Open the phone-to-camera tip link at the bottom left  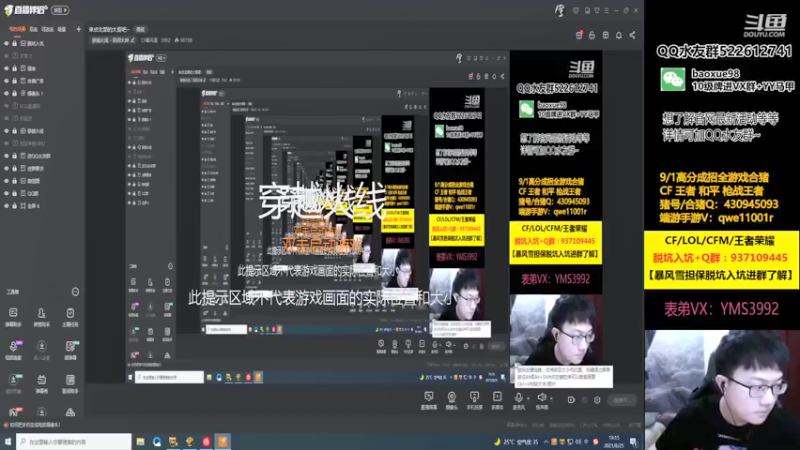(x=34, y=424)
